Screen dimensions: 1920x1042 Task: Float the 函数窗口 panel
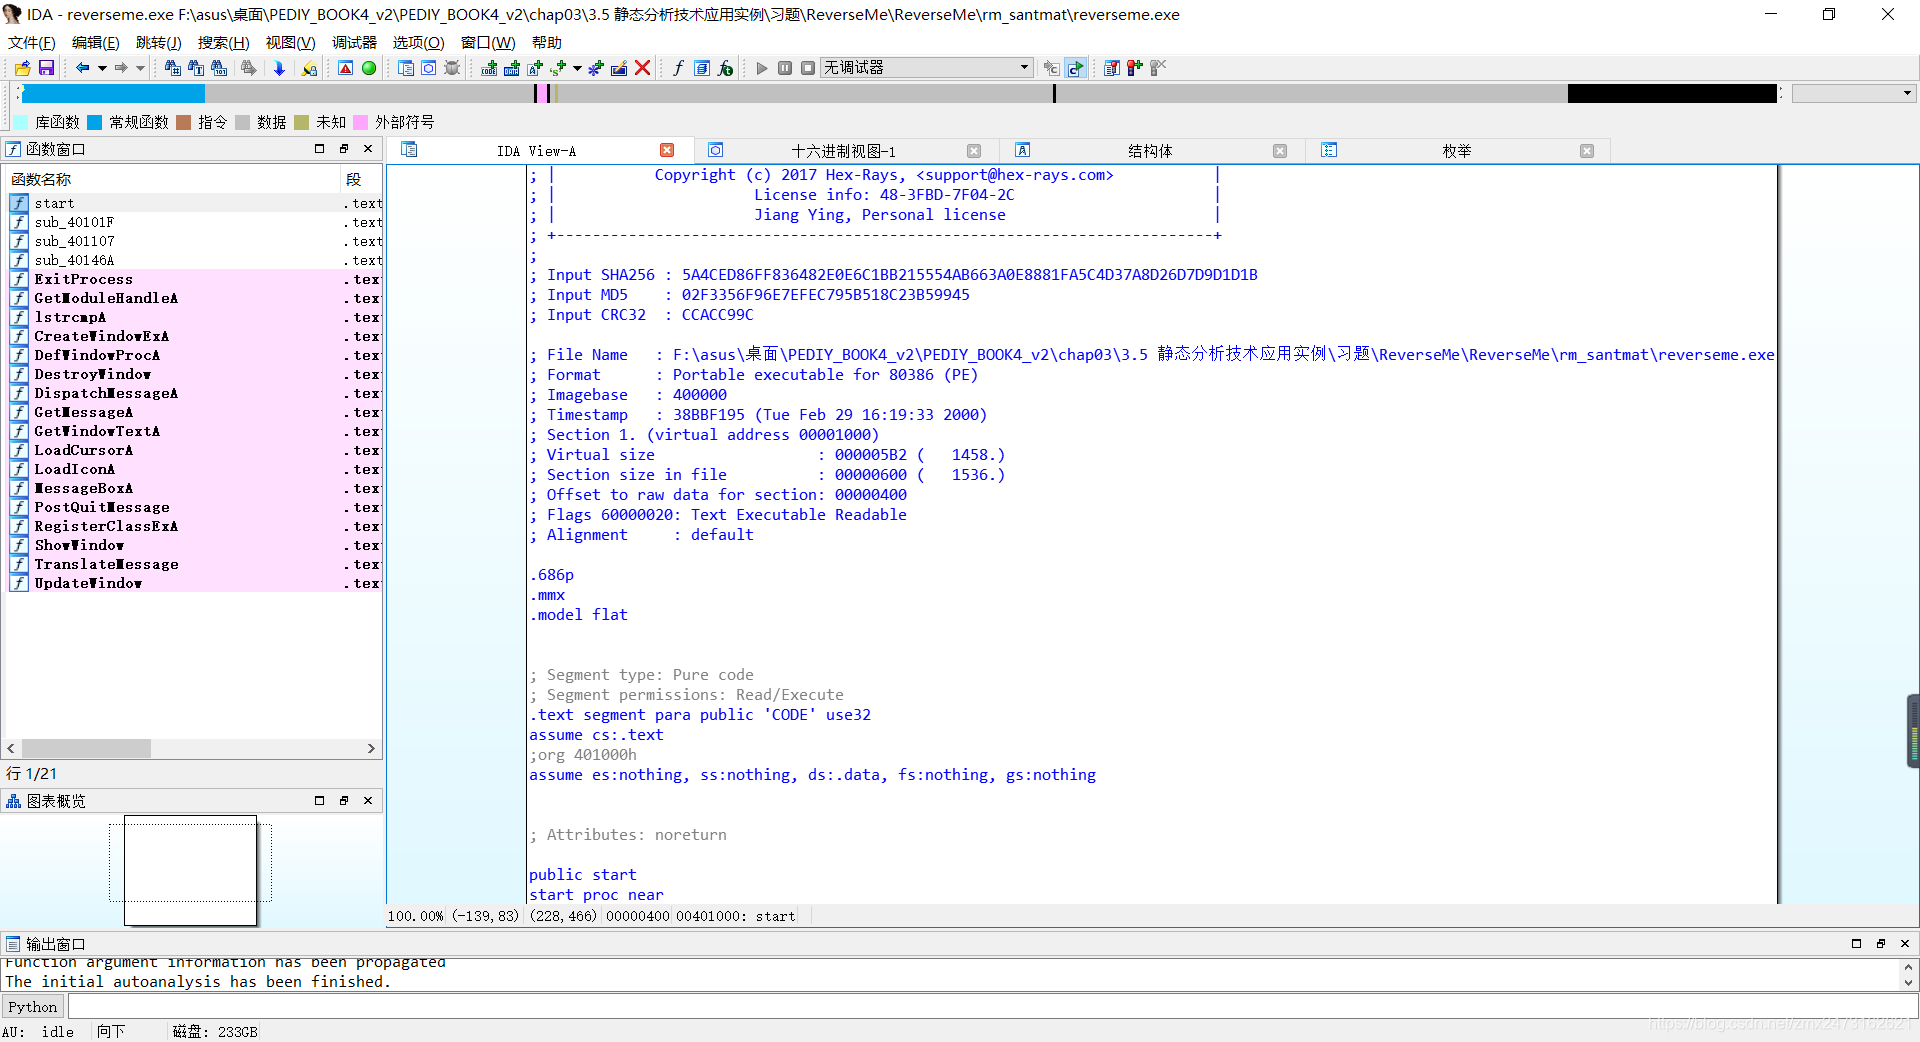[344, 149]
